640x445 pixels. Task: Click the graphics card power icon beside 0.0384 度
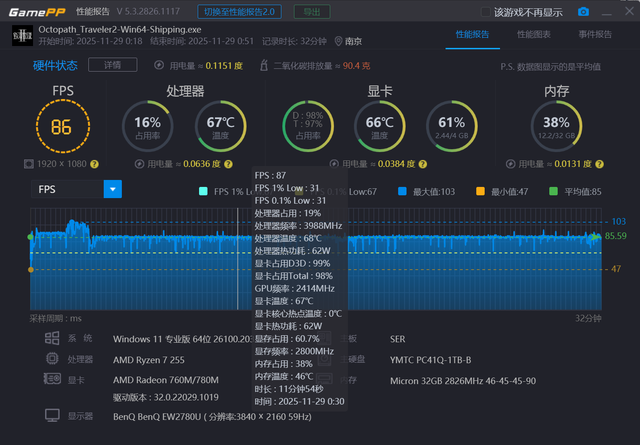coord(334,164)
